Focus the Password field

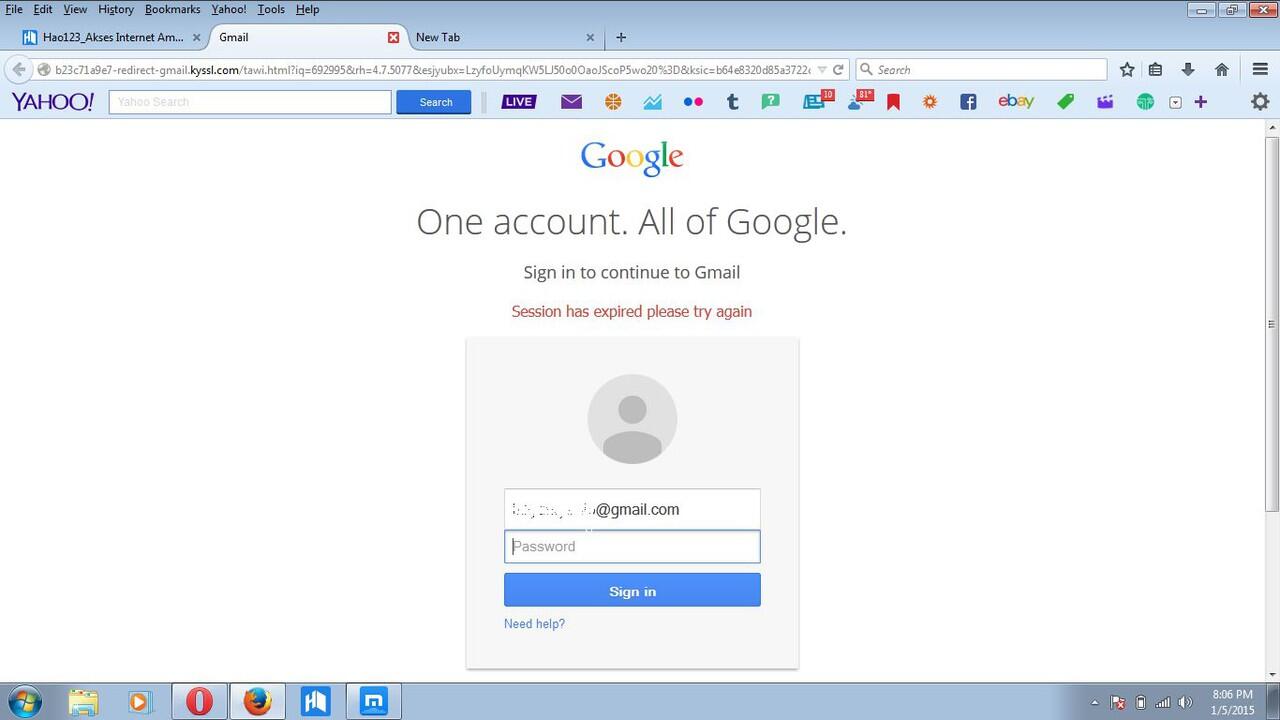[632, 546]
